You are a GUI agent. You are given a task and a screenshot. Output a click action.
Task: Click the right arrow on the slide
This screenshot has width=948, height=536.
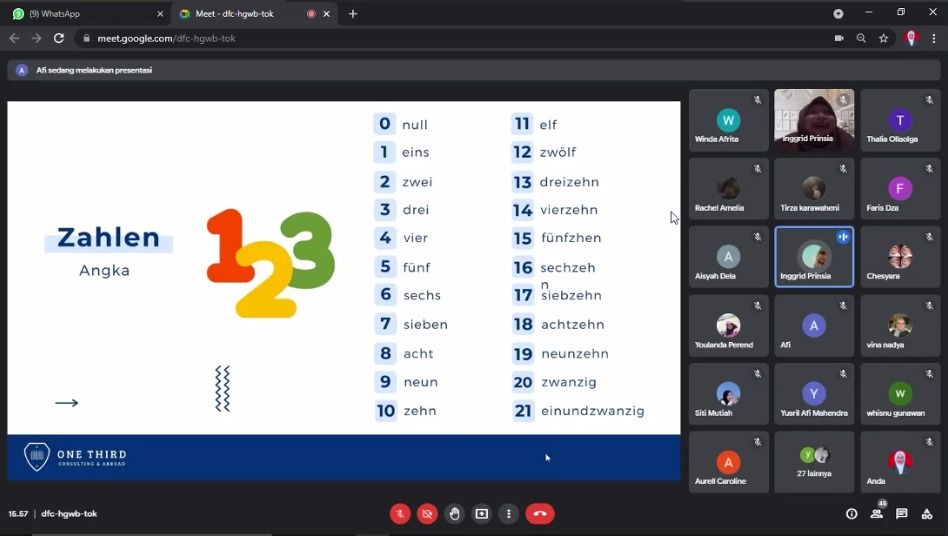pyautogui.click(x=67, y=402)
